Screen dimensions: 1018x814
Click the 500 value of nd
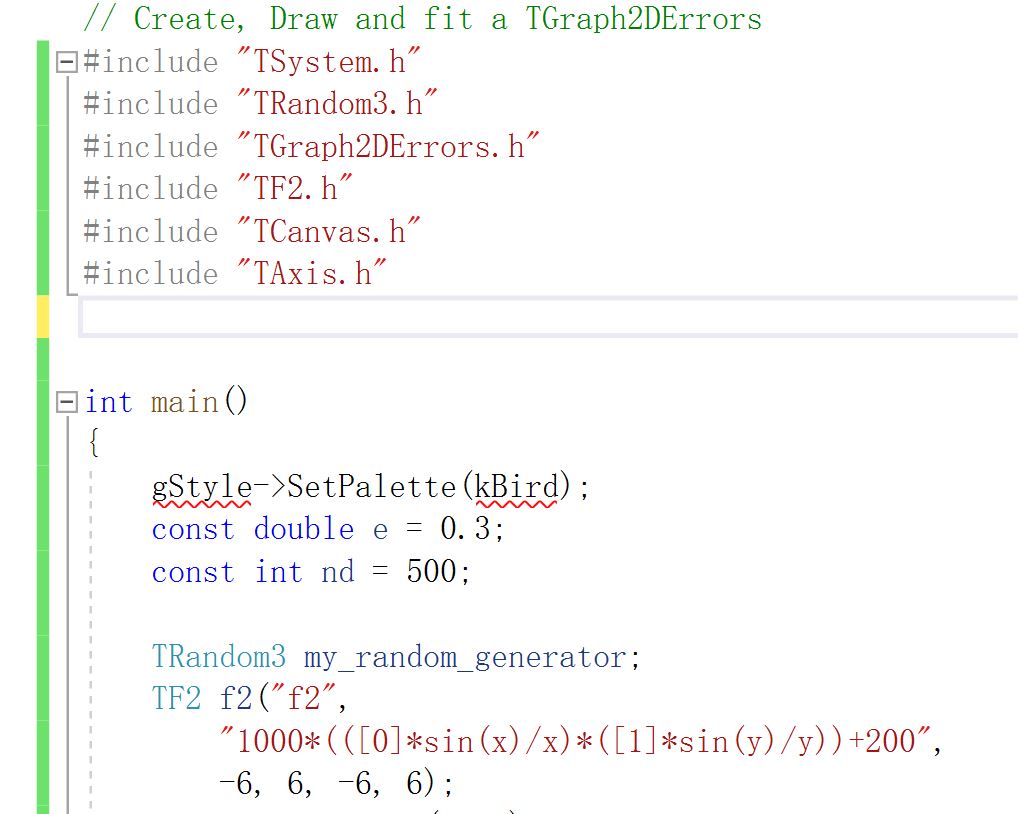(431, 572)
